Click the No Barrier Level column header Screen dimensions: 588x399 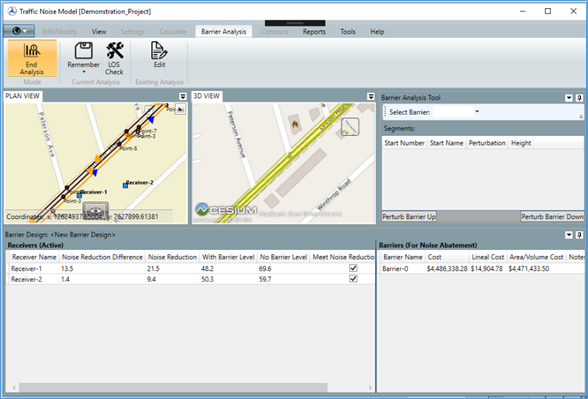(284, 257)
